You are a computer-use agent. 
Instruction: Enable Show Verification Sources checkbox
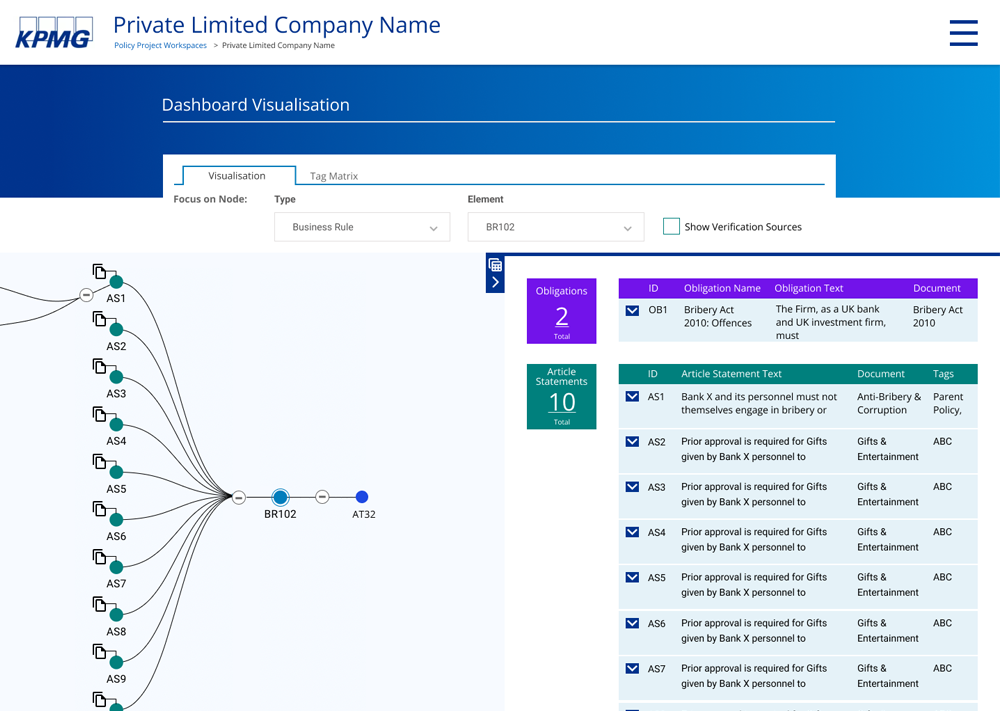(671, 227)
